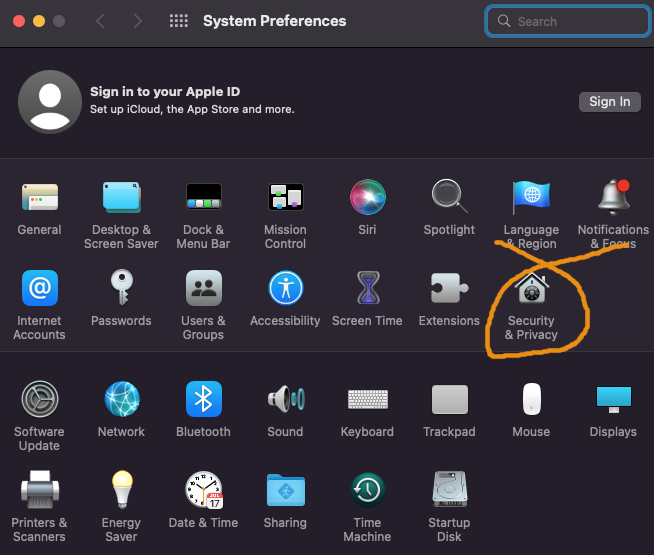Go back with the toolbar's left chevron
654x555 pixels.
(x=100, y=21)
